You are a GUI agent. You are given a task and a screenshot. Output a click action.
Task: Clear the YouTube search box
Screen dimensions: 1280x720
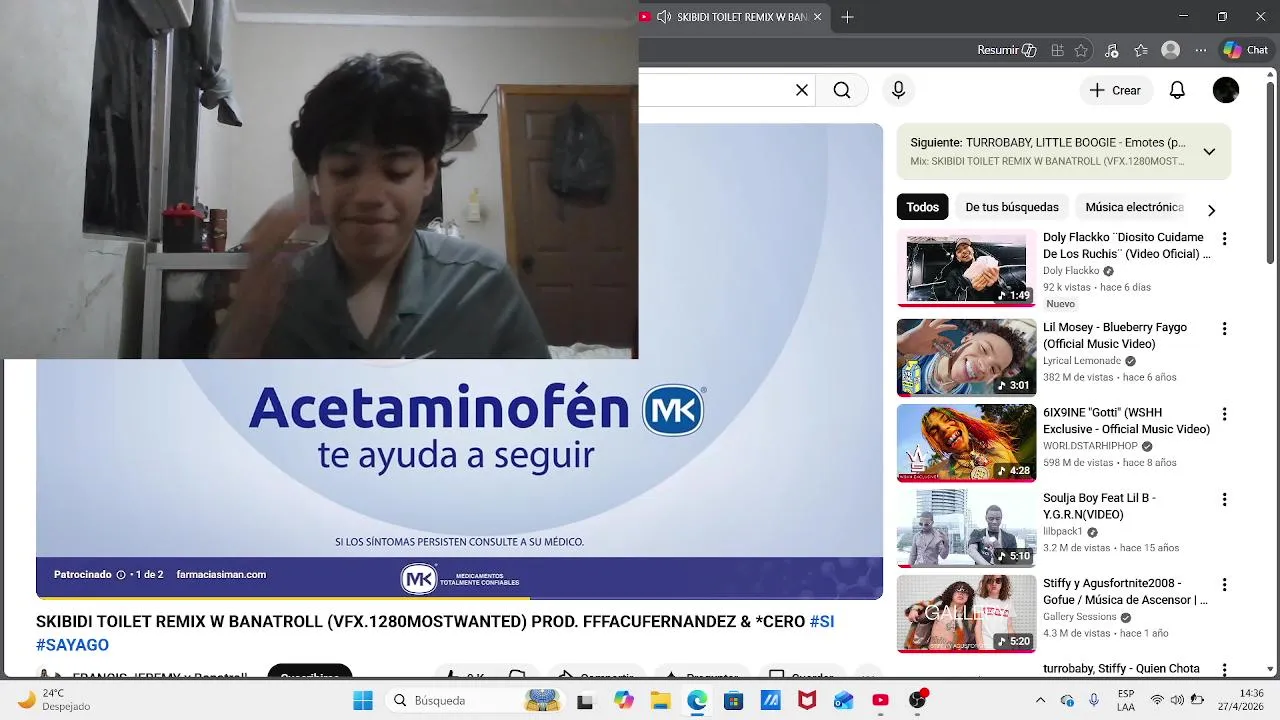802,90
